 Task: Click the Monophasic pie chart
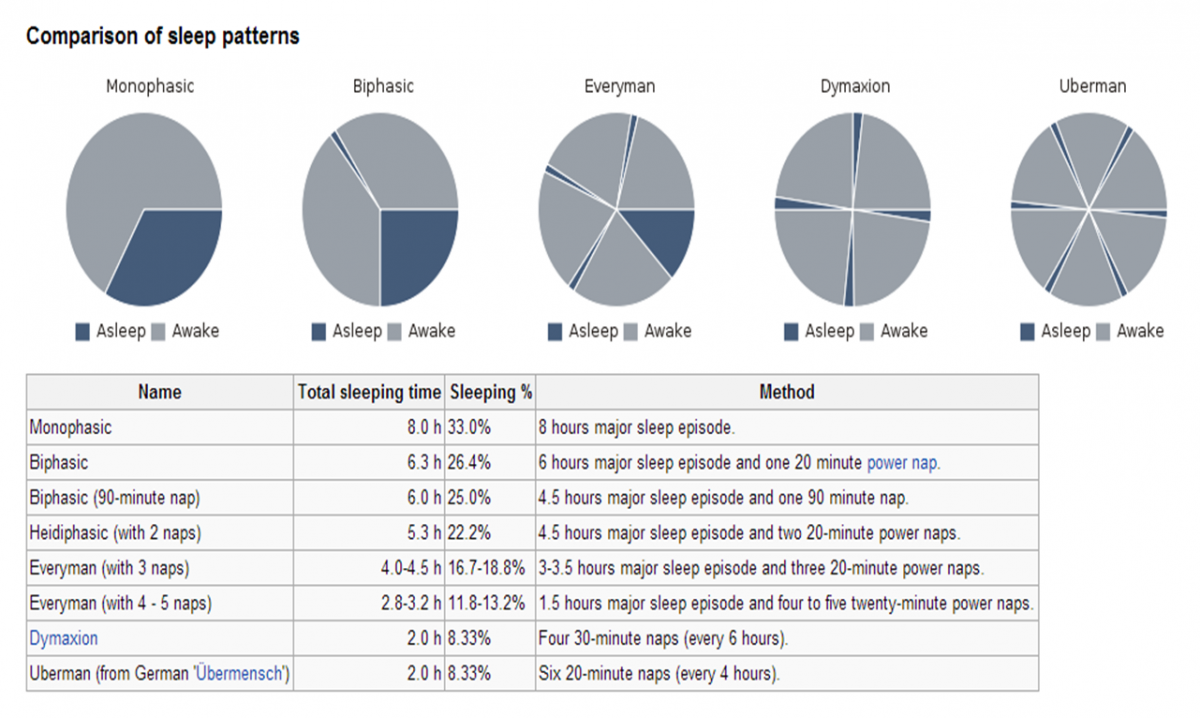pyautogui.click(x=144, y=209)
